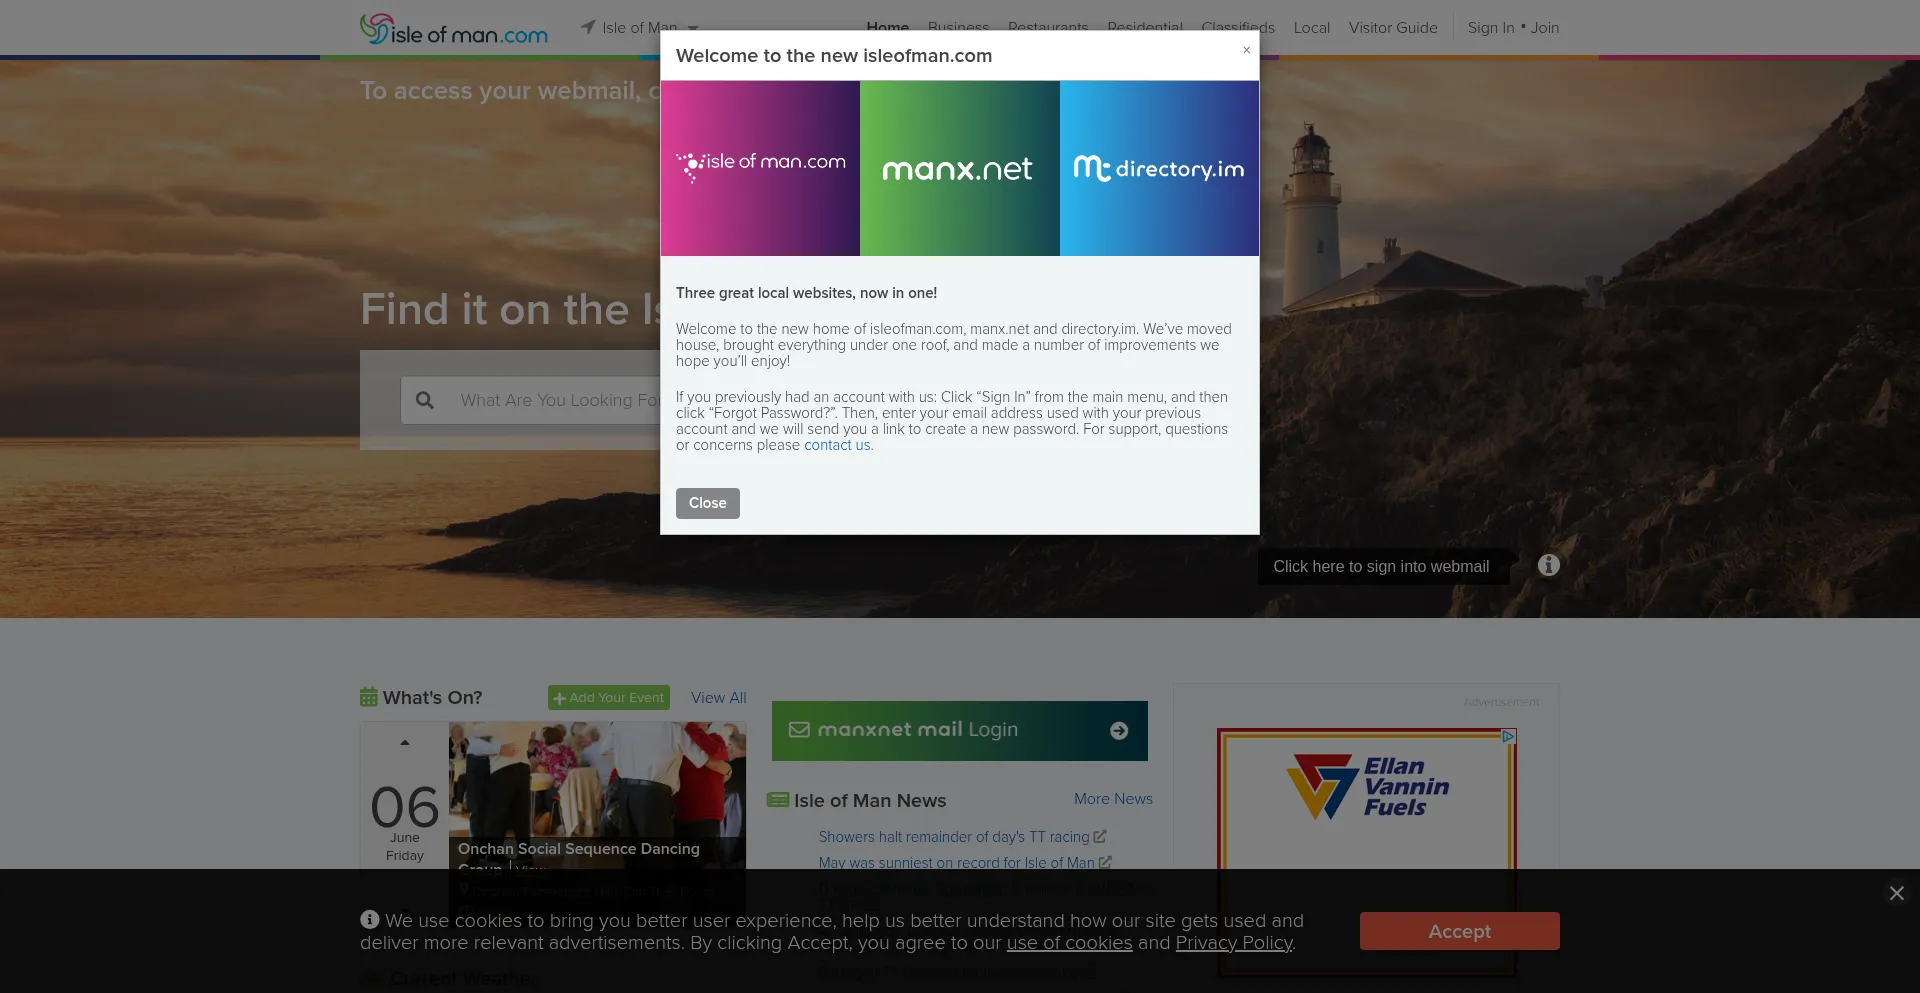Click the search magnifying glass icon
The image size is (1920, 993).
click(425, 400)
